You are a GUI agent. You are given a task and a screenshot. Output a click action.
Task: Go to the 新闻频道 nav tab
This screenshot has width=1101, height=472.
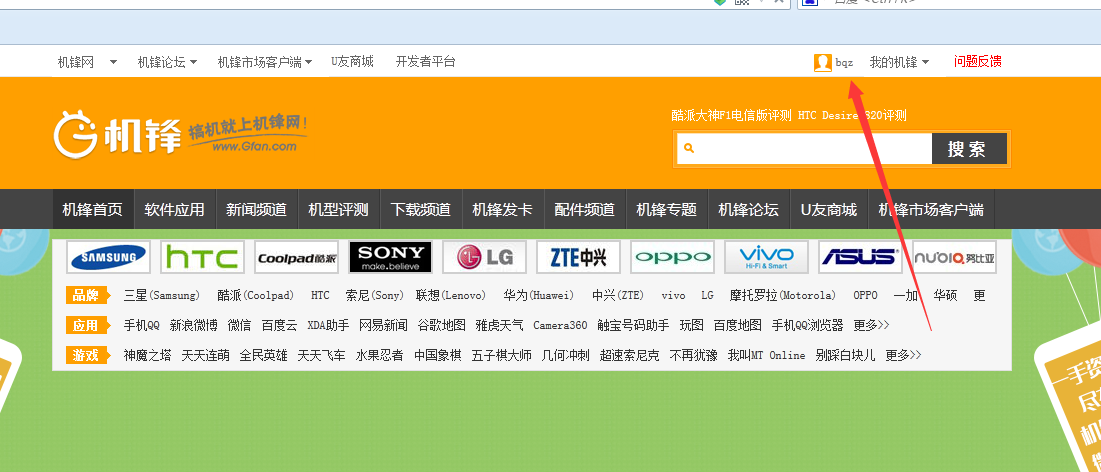coord(256,209)
